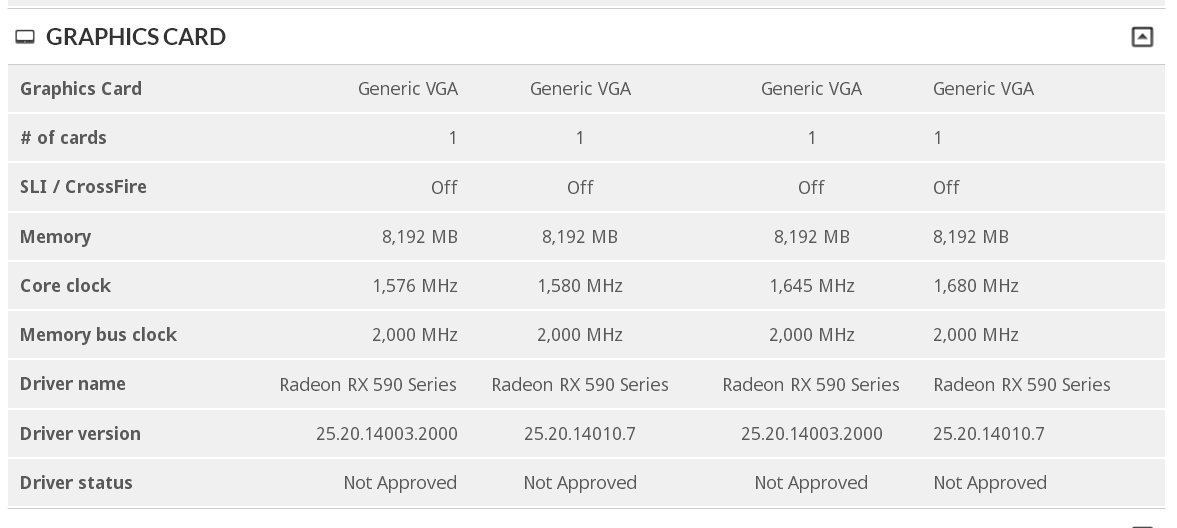
Task: Click the first column's Generic VGA entry
Action: tap(407, 89)
